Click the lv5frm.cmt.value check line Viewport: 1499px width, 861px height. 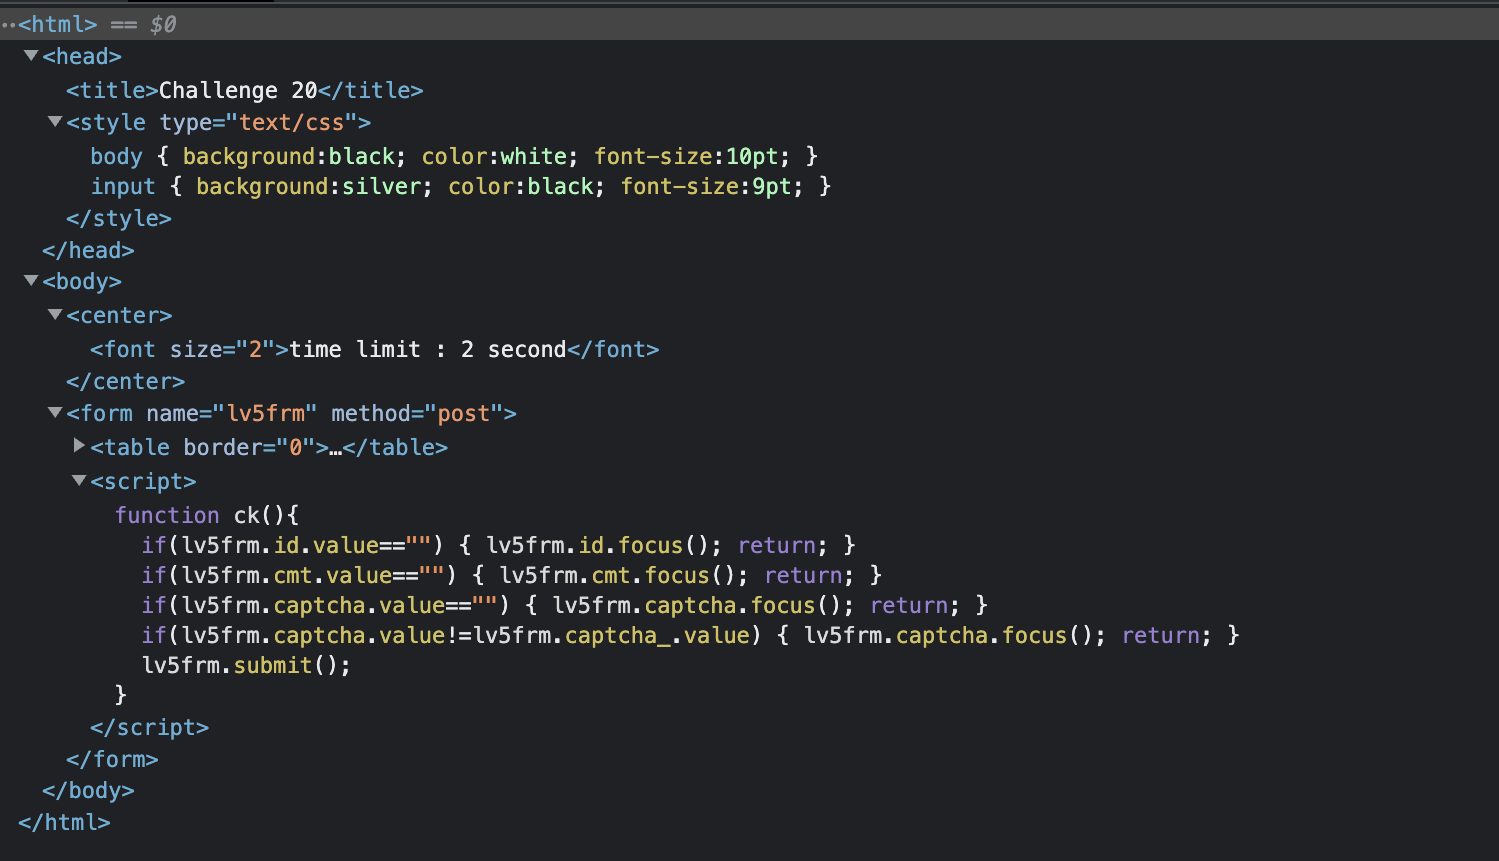[x=512, y=575]
